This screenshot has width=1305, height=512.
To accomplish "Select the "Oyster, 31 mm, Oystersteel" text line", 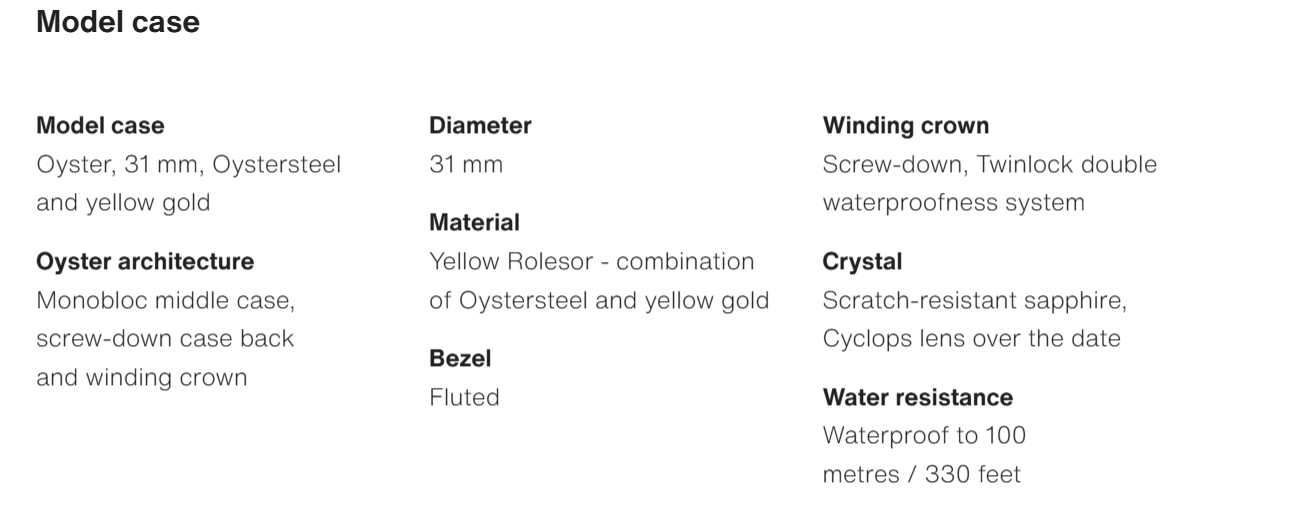I will click(188, 164).
